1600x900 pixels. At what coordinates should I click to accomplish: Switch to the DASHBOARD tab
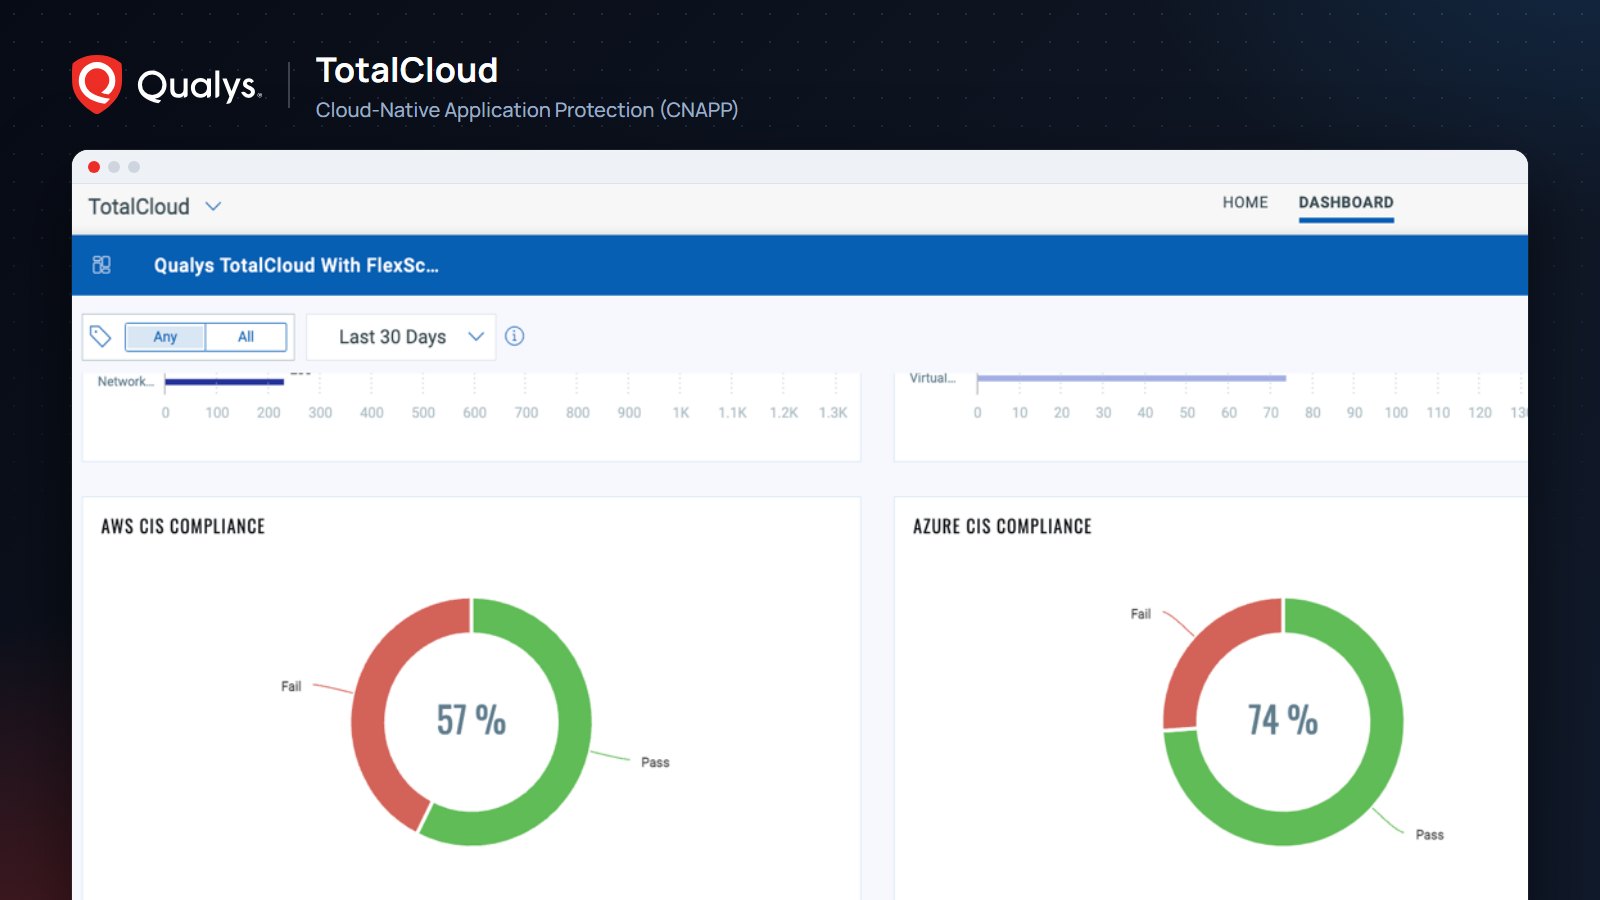1346,202
